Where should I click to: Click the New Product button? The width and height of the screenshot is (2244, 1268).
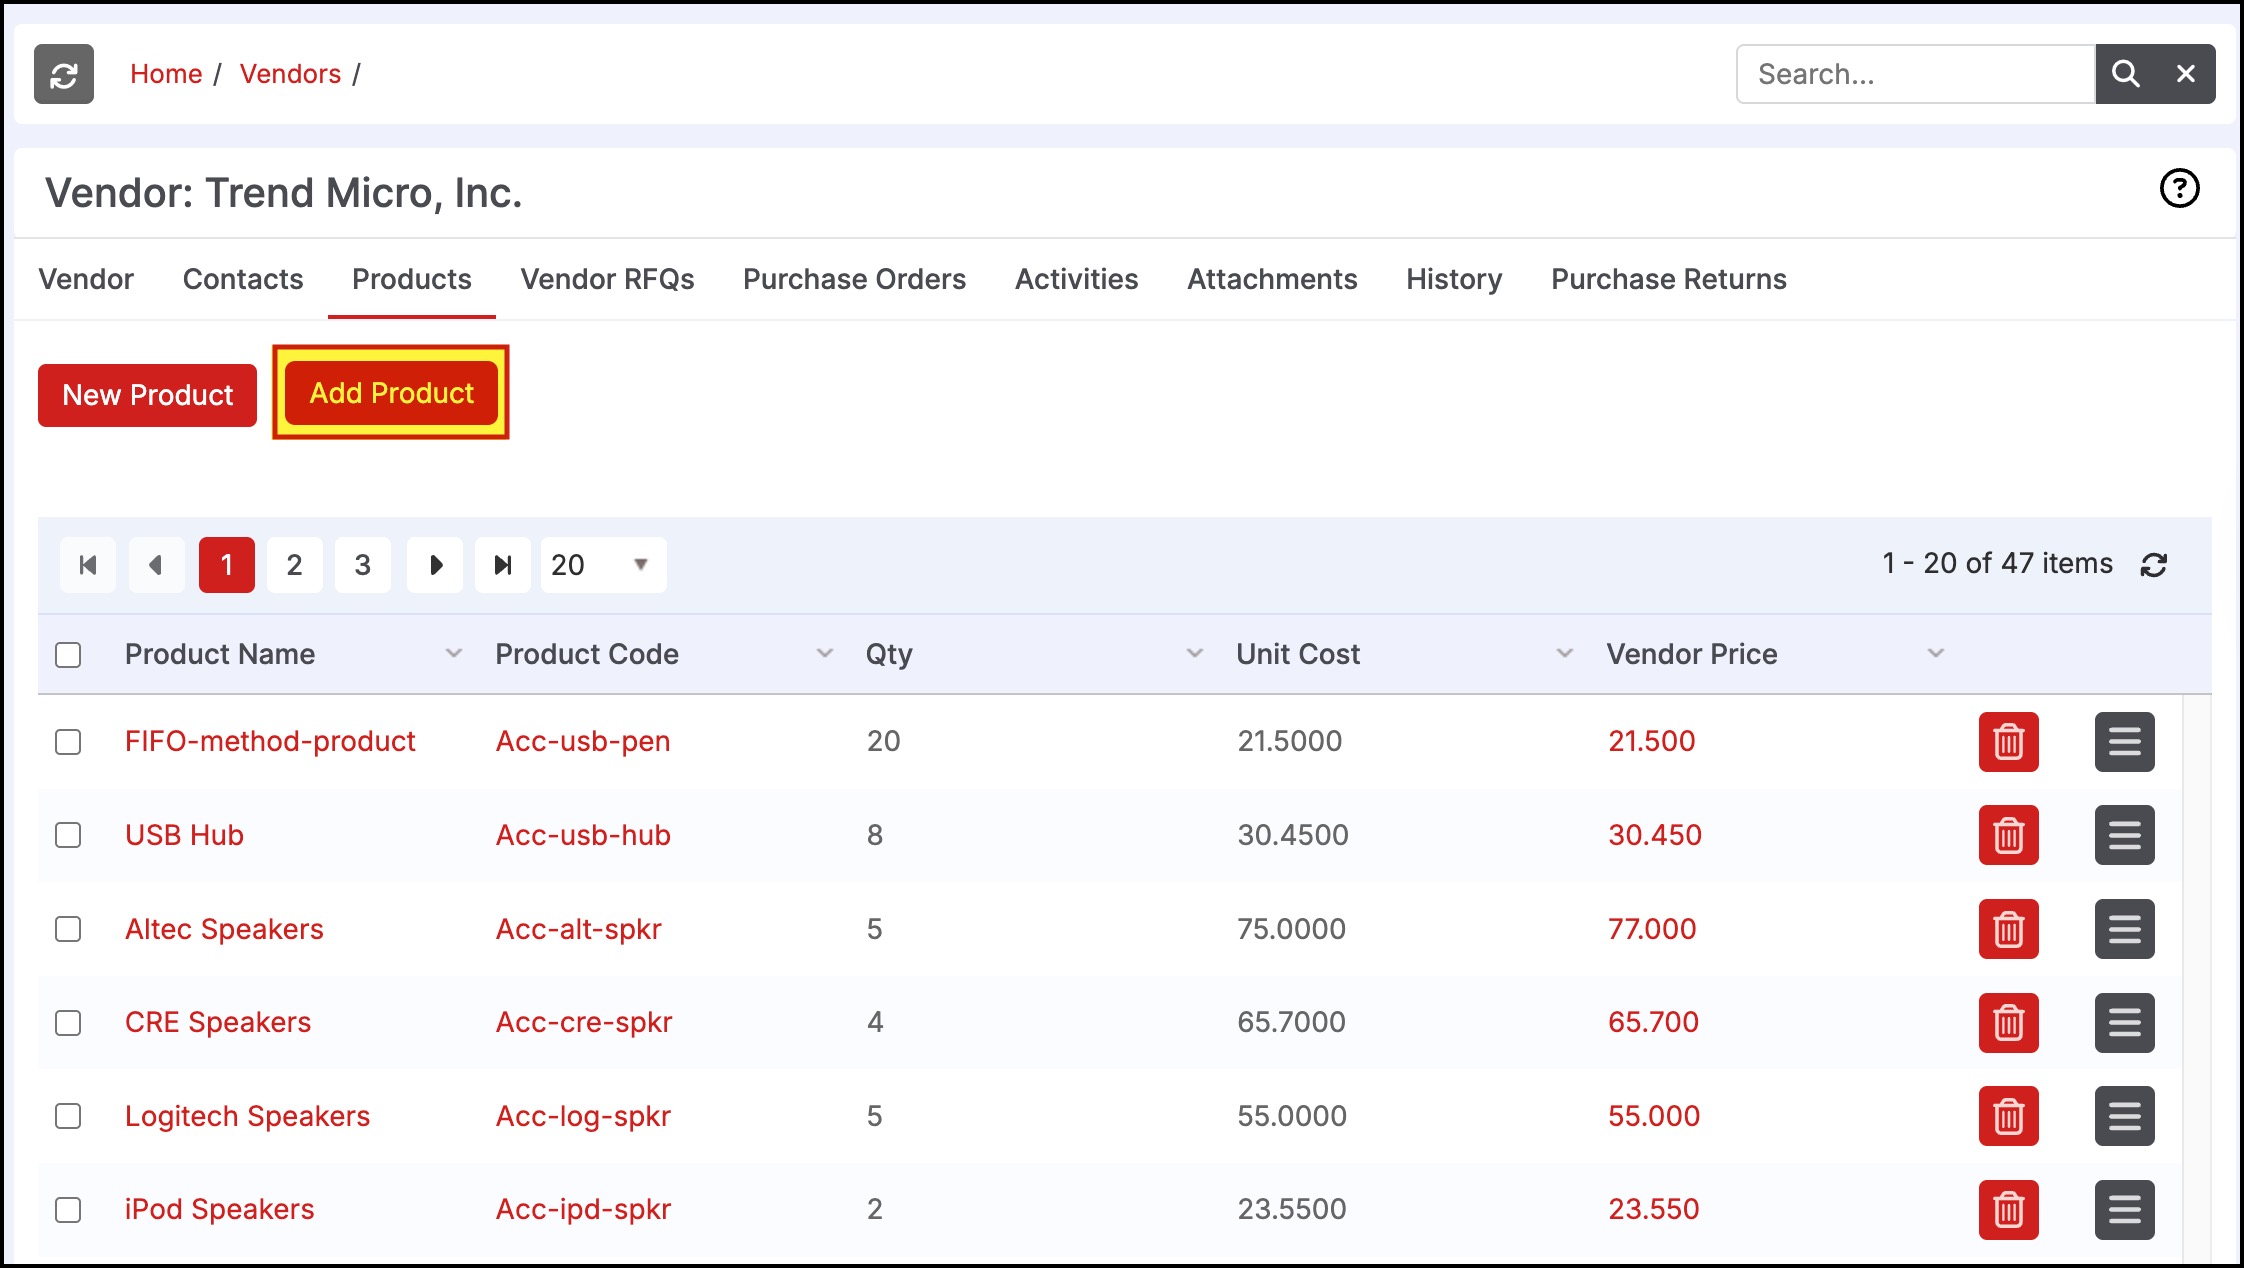[148, 395]
